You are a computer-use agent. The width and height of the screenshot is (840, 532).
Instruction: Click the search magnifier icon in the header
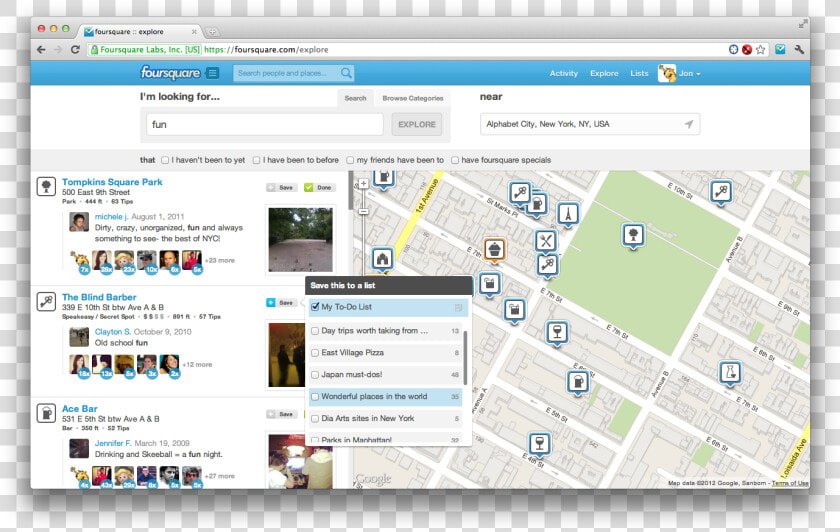[347, 73]
